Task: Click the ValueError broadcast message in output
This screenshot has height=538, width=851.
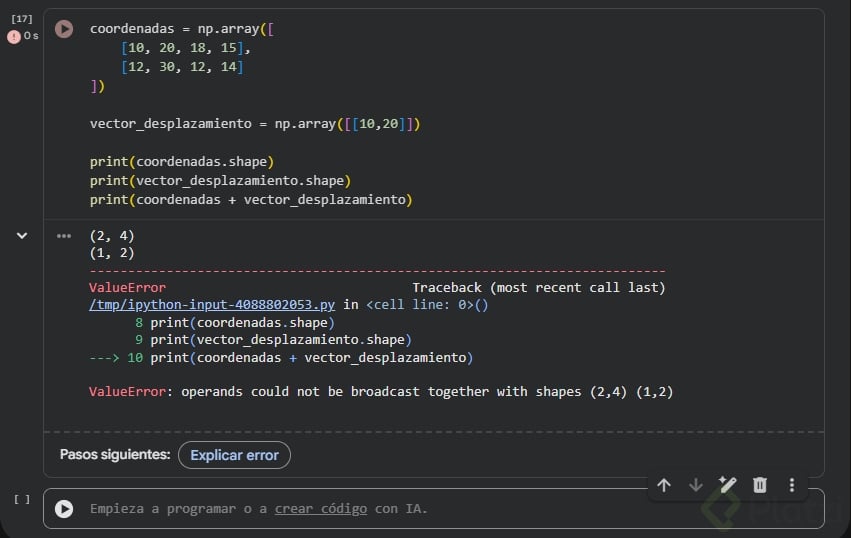Action: pos(380,391)
